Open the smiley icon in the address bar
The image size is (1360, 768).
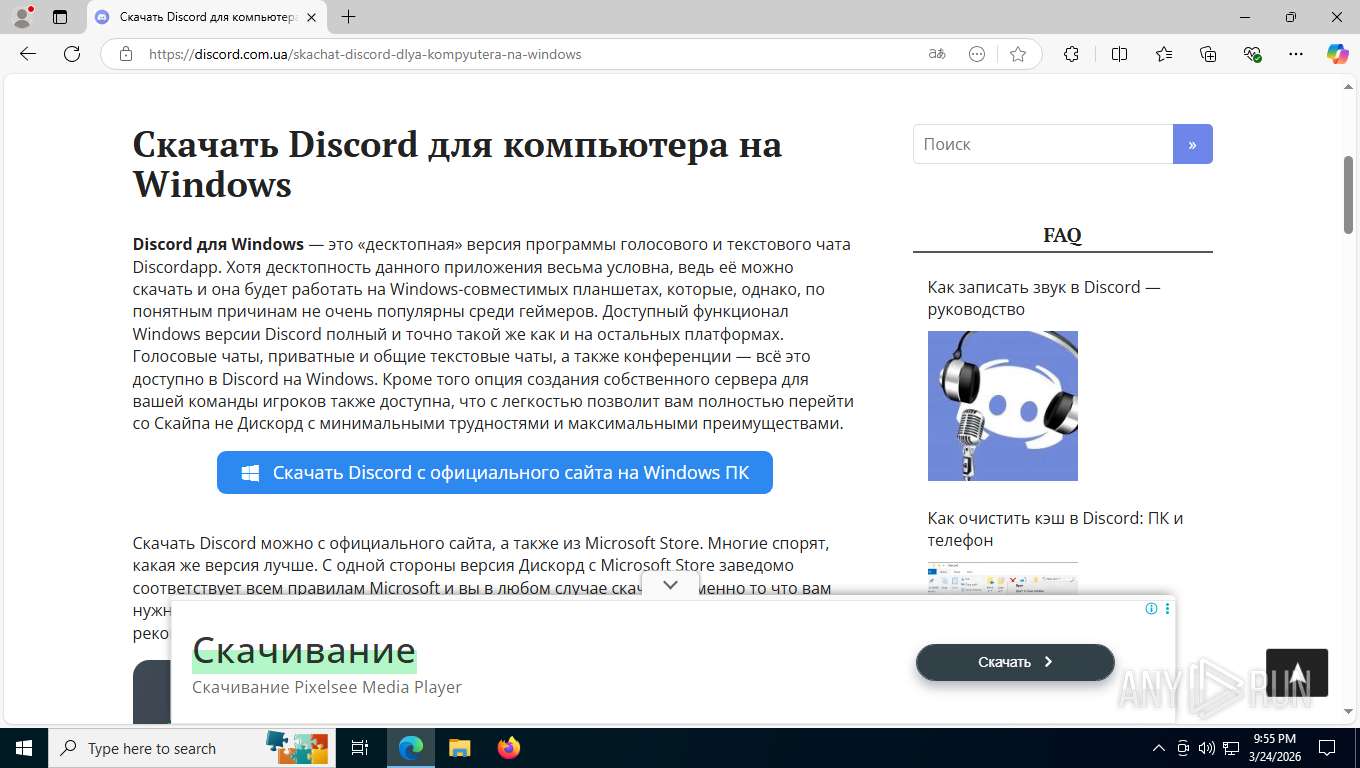pyautogui.click(x=977, y=54)
